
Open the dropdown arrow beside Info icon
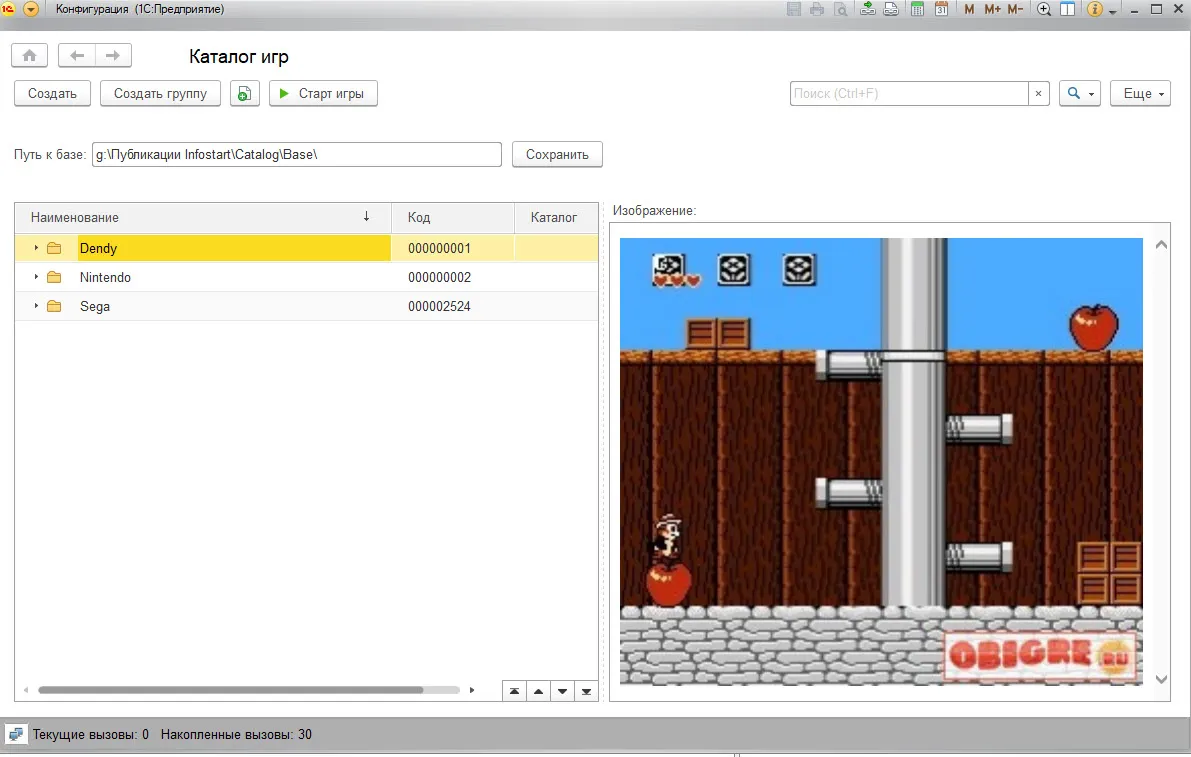1113,11
